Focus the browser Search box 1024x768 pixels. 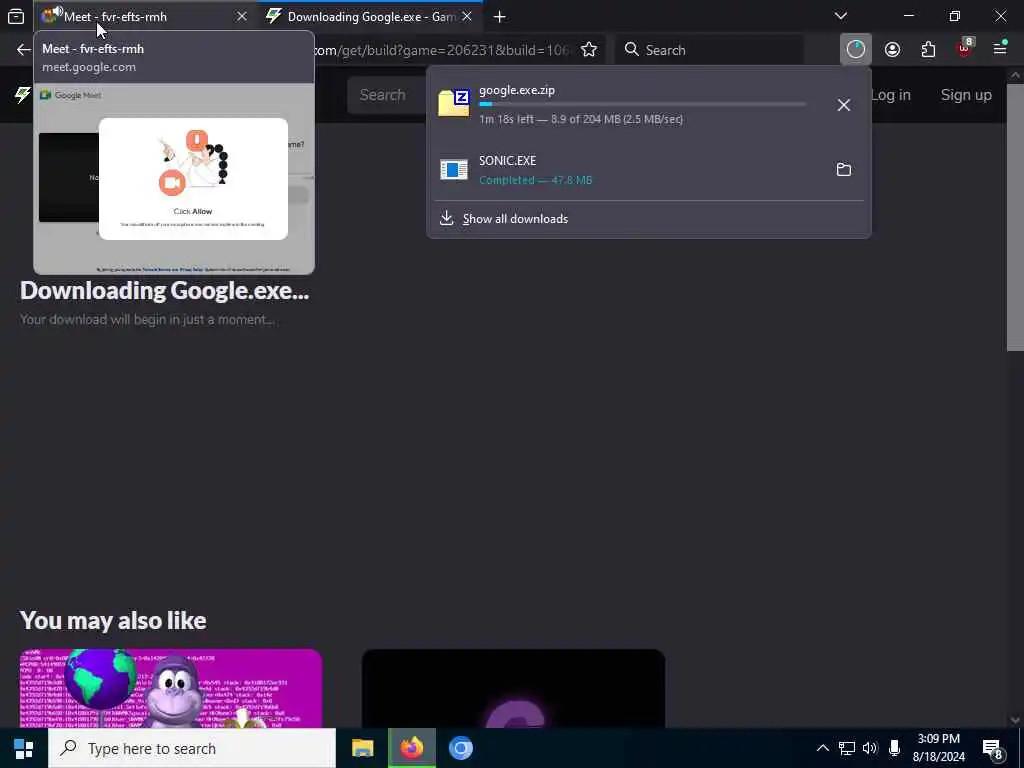[710, 50]
